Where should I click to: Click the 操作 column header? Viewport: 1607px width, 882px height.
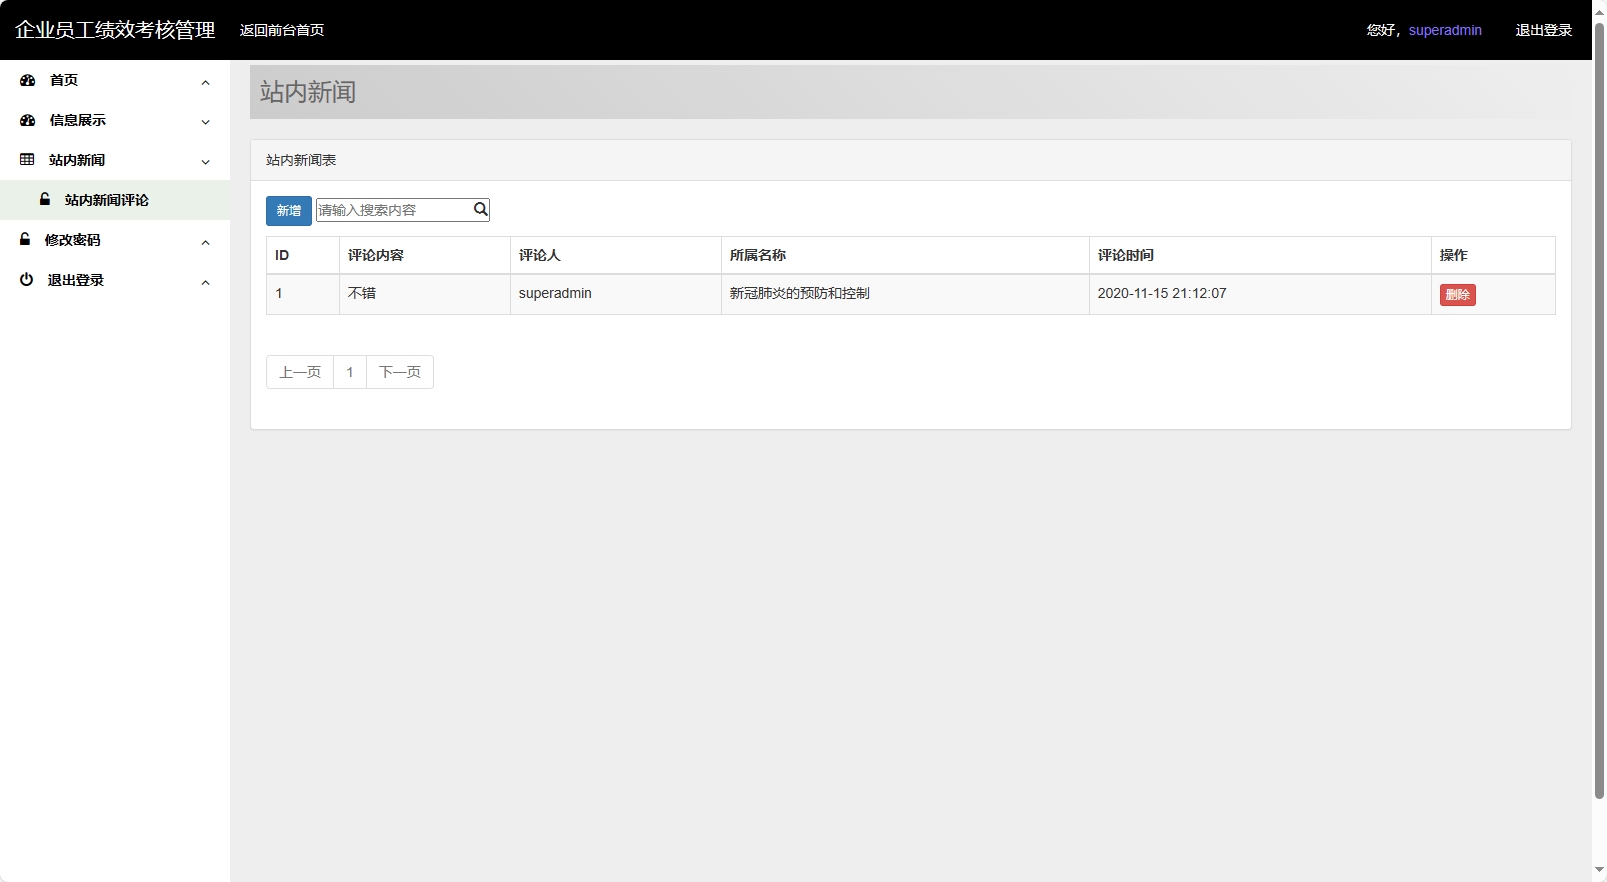click(1493, 255)
